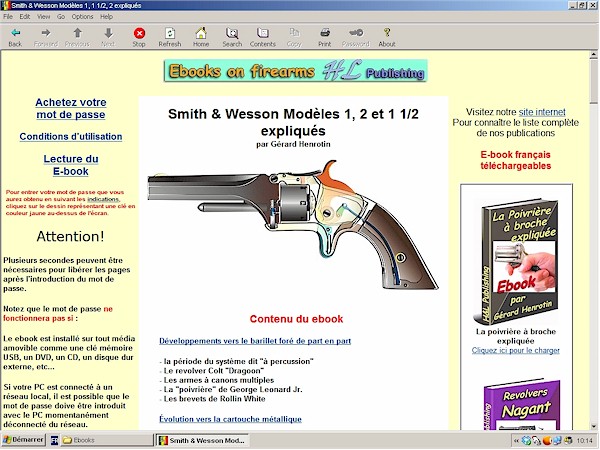Expand hidden tray icons chevron
The height and width of the screenshot is (450, 600).
pos(516,441)
